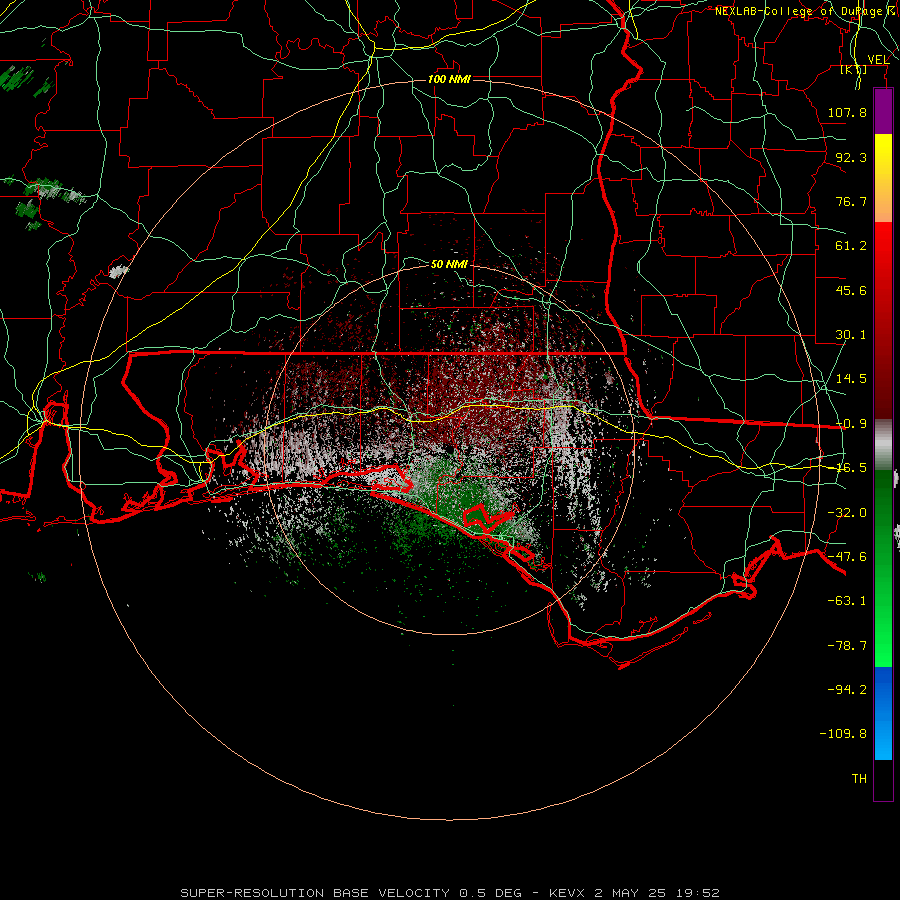Pick the purple segment of the velocity color bar
900x900 pixels.
(x=883, y=112)
